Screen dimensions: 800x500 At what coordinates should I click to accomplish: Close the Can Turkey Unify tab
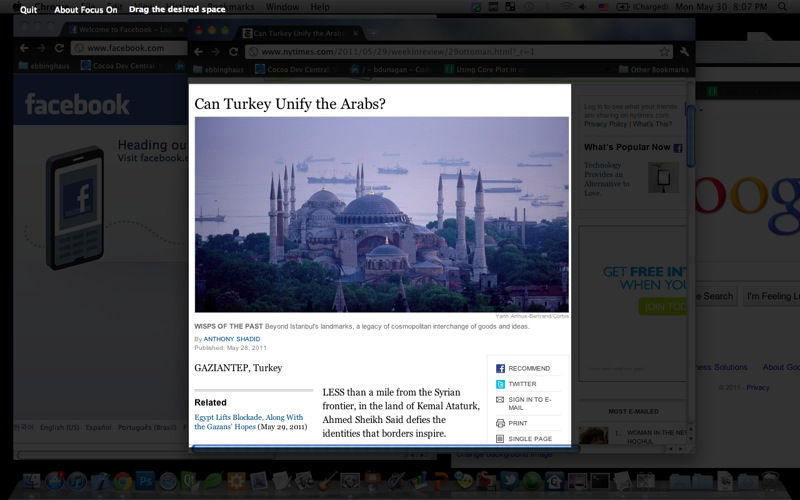point(356,33)
